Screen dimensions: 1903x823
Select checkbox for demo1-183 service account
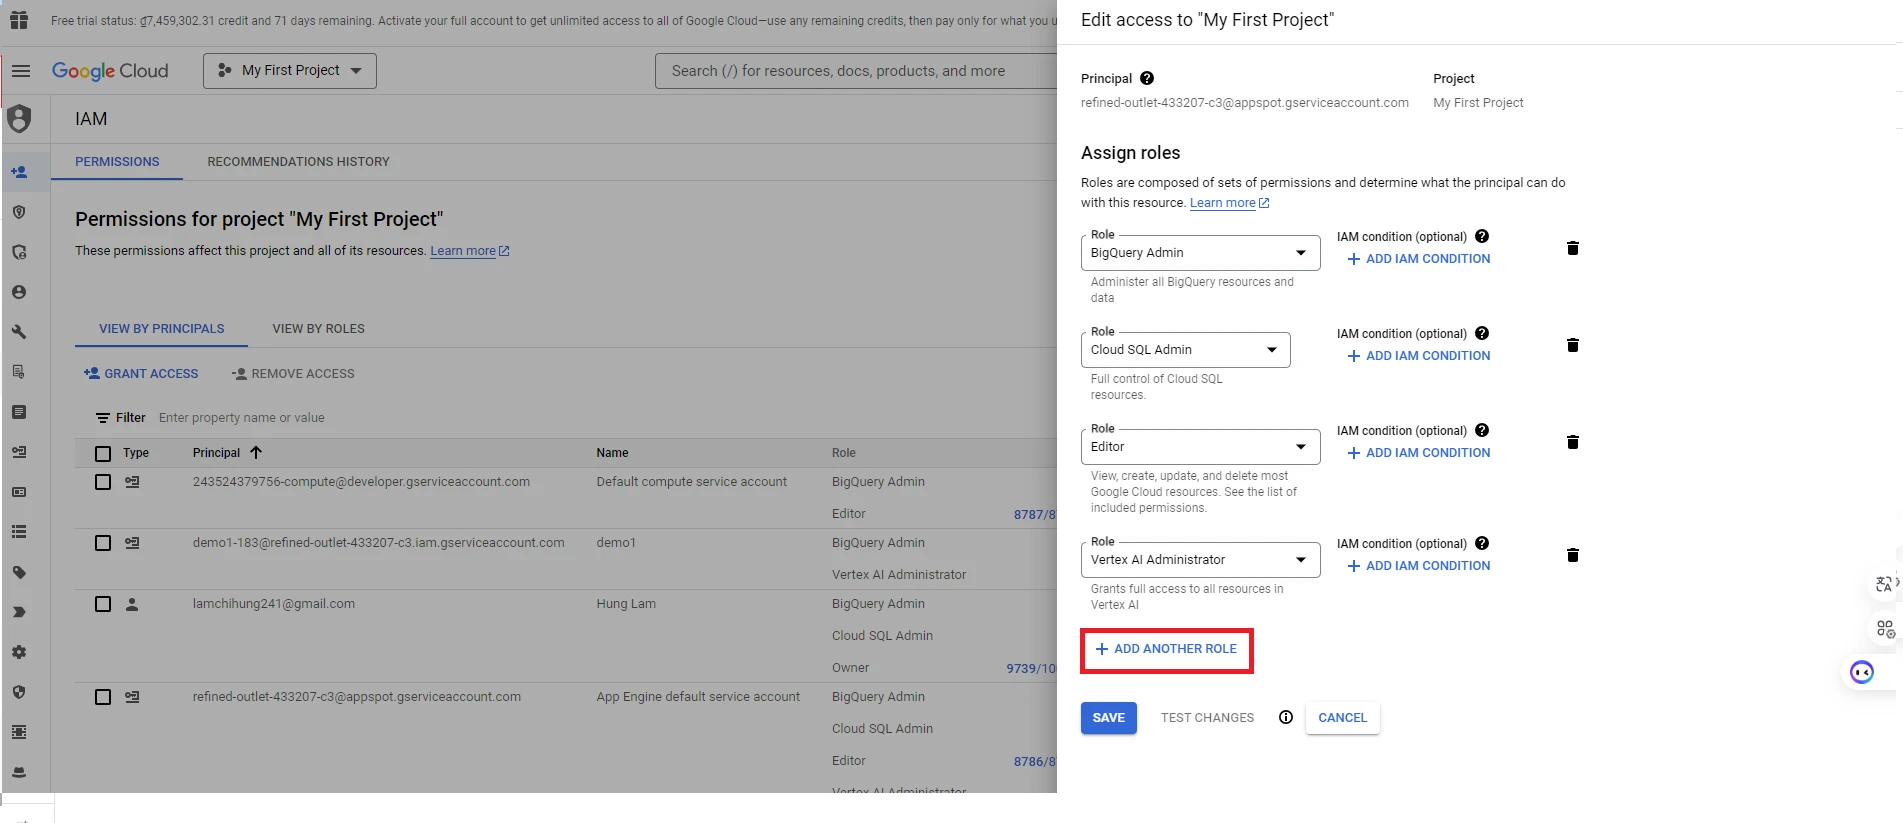(x=103, y=543)
